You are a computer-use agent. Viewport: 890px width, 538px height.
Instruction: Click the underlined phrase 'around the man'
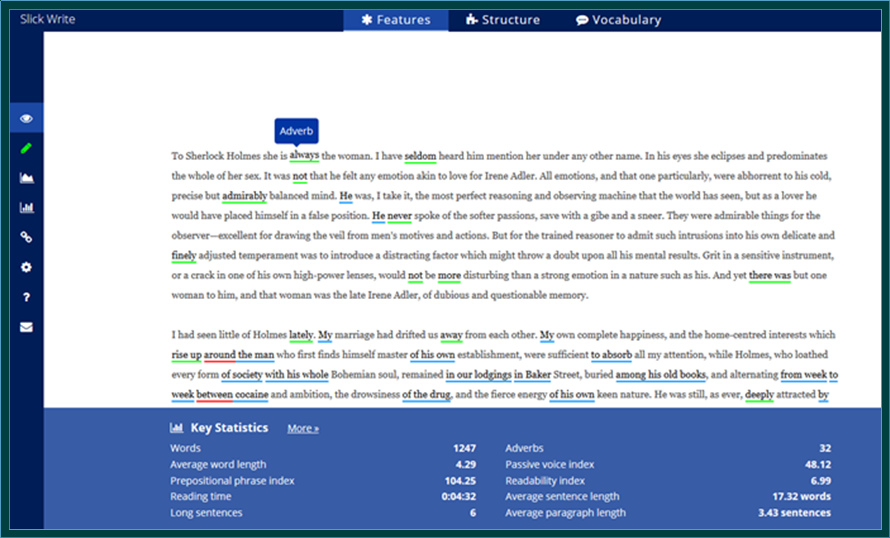(239, 355)
